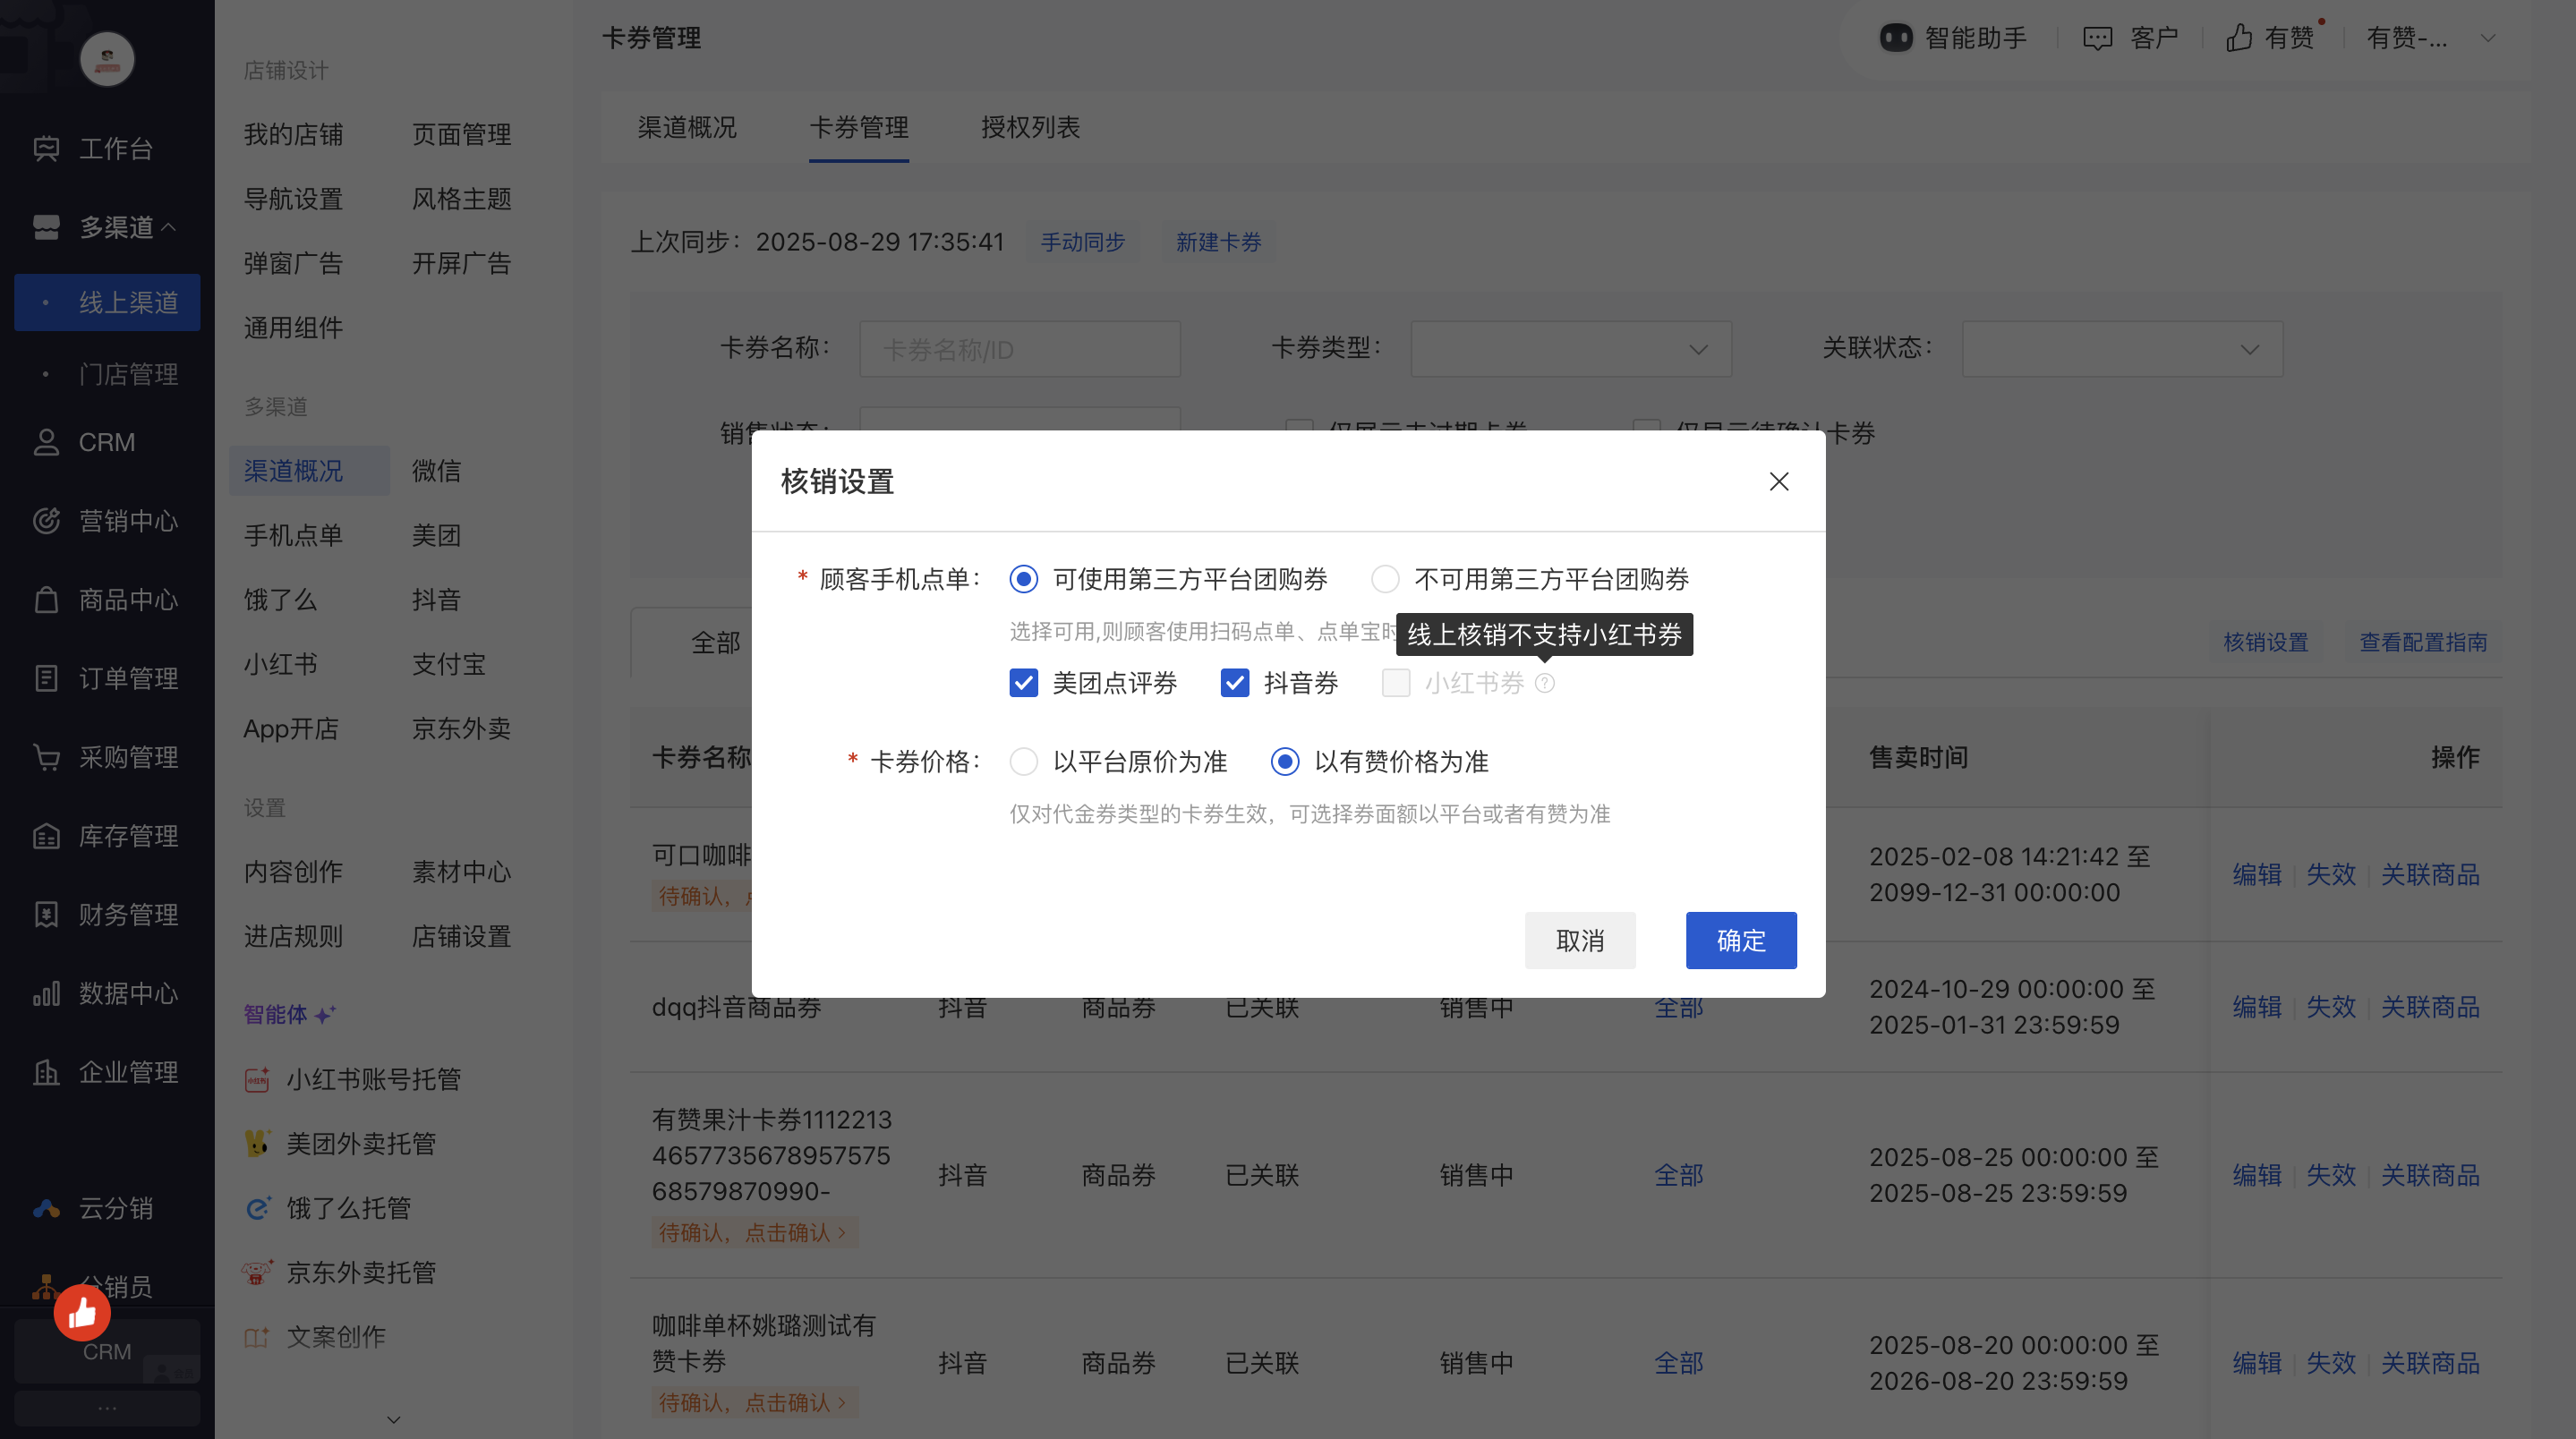2576x1439 pixels.
Task: Uncheck the 抖音券 checkbox
Action: coord(1235,683)
